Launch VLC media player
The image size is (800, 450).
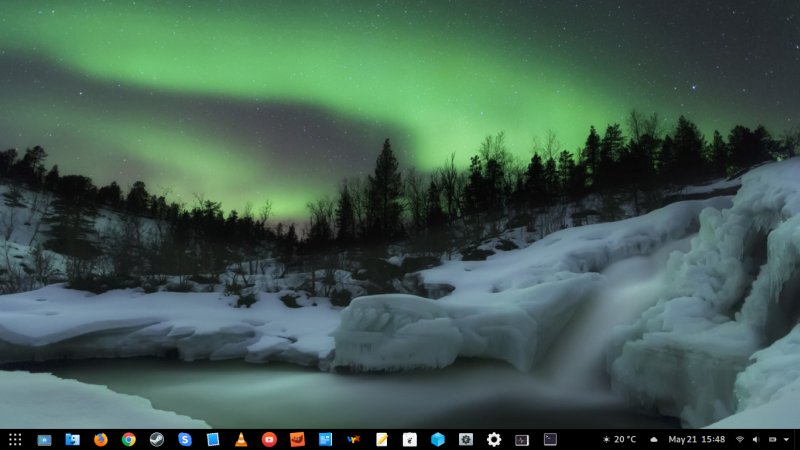241,439
